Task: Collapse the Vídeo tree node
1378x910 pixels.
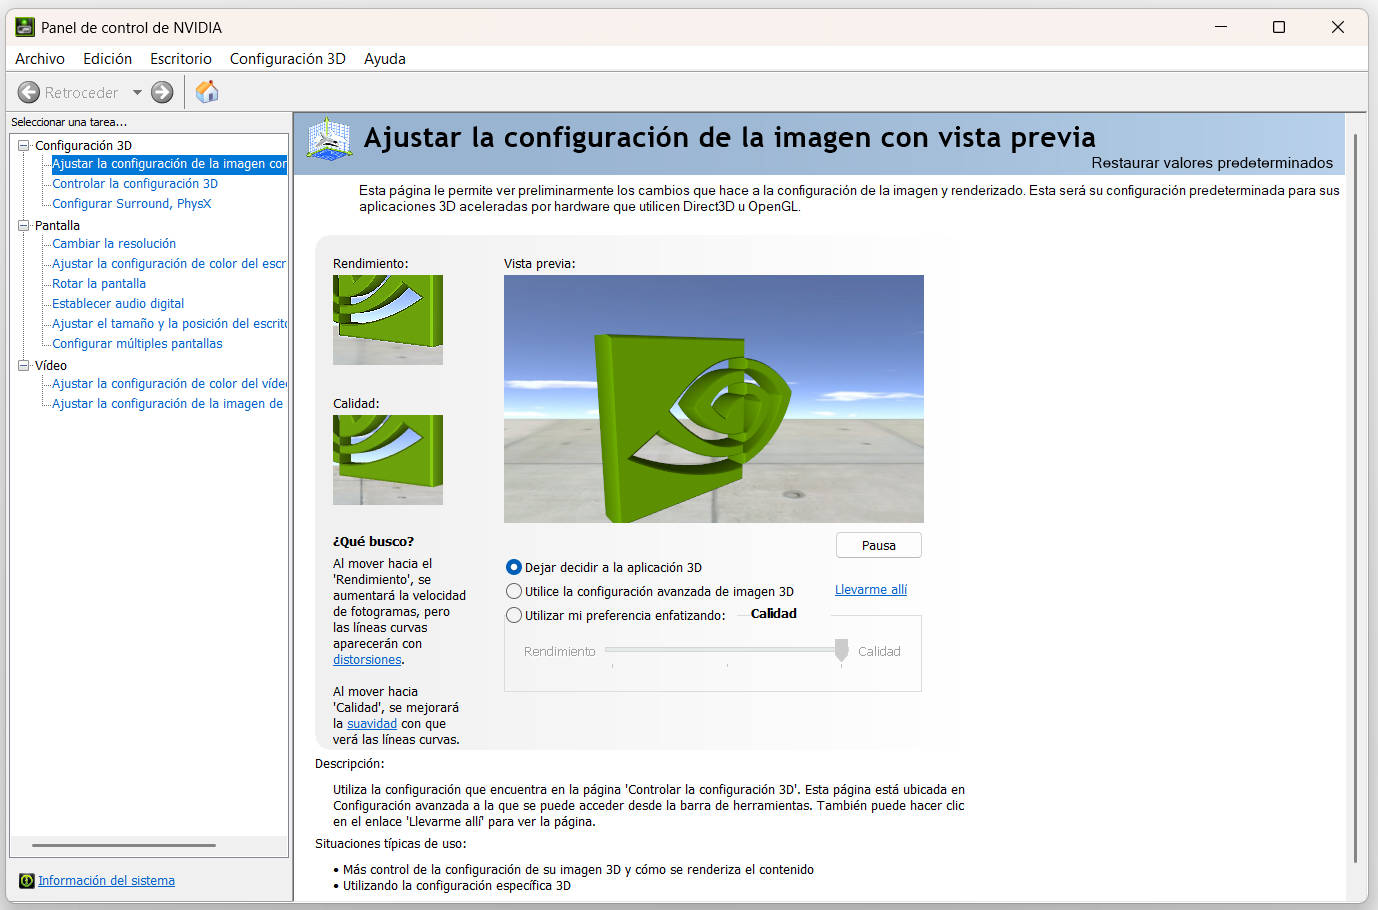Action: tap(24, 365)
